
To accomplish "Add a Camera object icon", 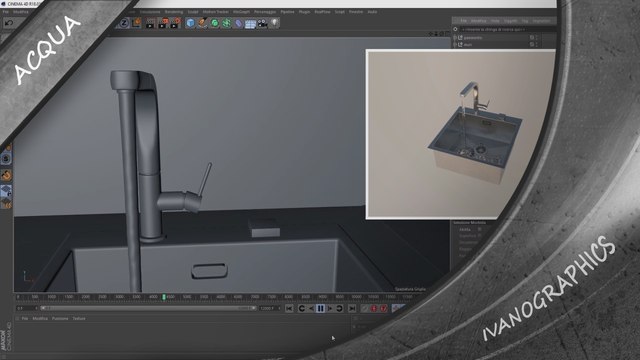I will click(262, 23).
